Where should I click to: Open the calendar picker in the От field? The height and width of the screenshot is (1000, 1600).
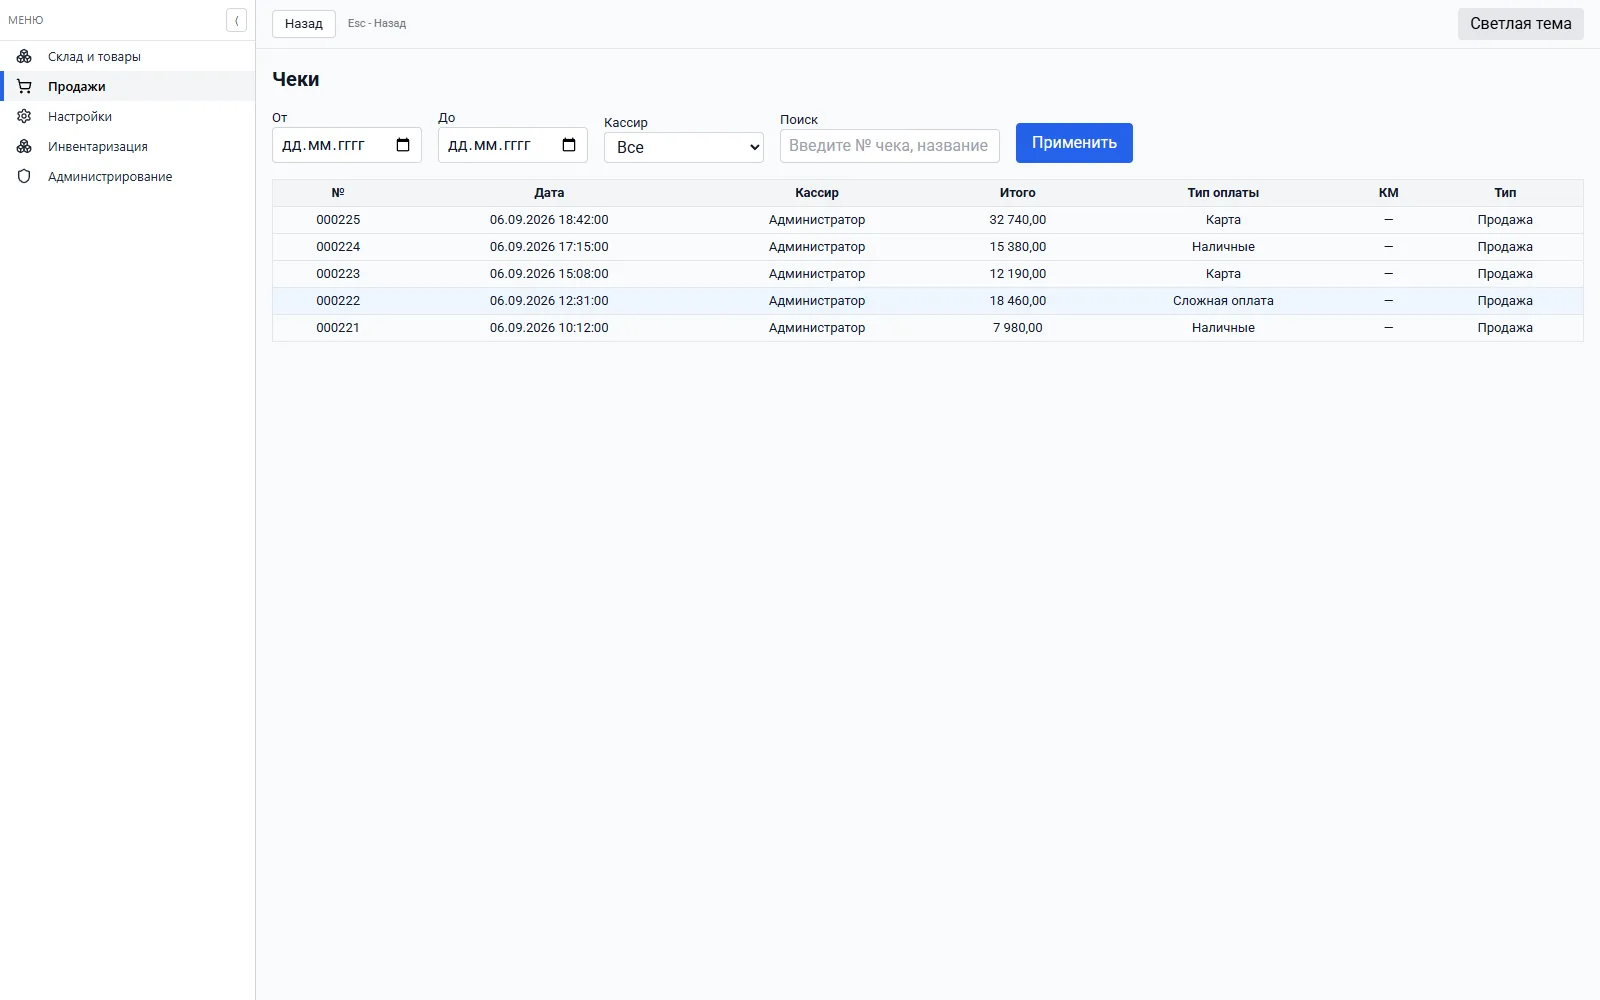click(403, 145)
